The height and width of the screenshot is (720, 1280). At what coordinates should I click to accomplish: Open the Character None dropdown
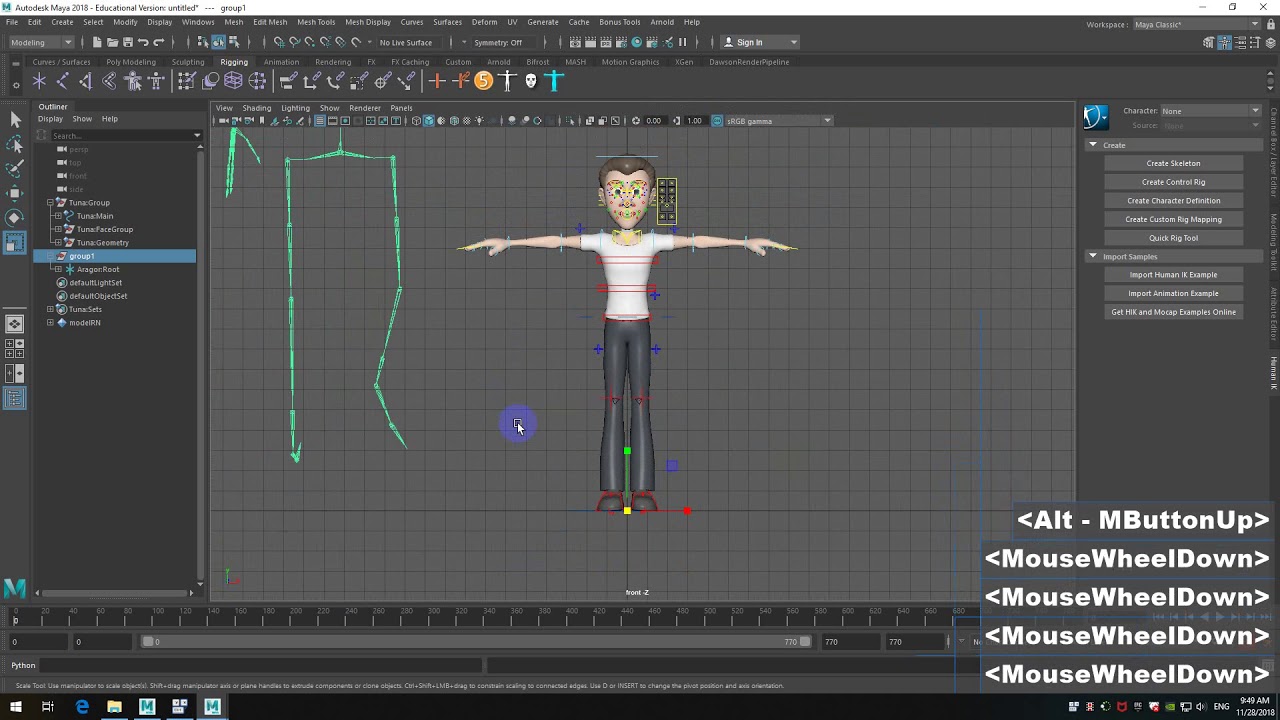click(1211, 111)
